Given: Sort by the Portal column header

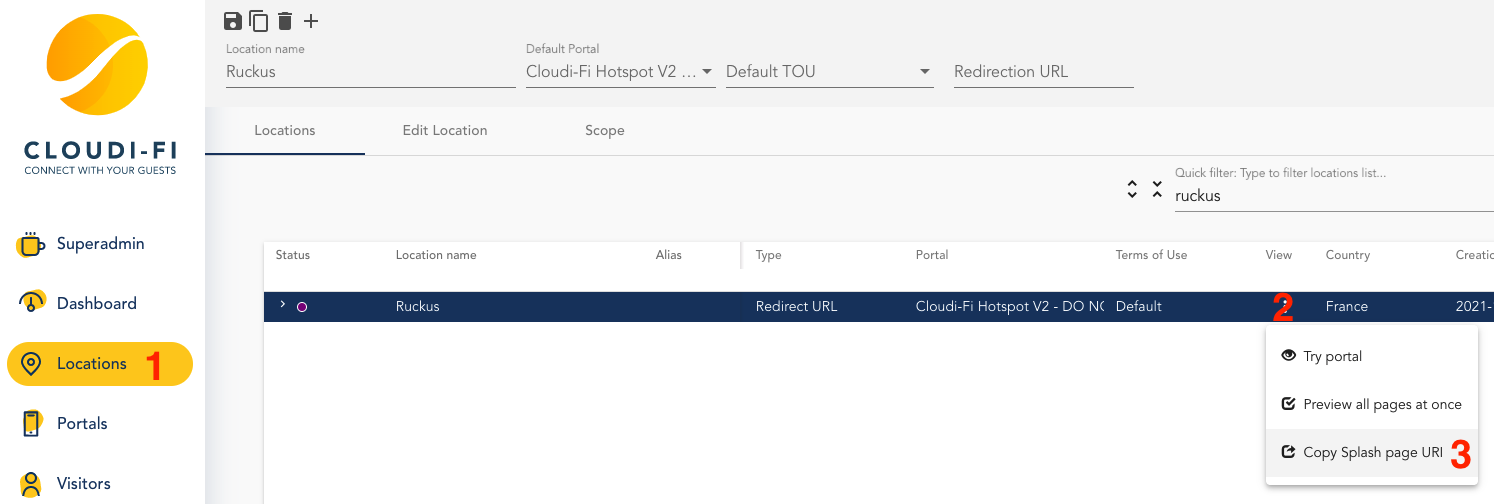Looking at the screenshot, I should pos(932,255).
